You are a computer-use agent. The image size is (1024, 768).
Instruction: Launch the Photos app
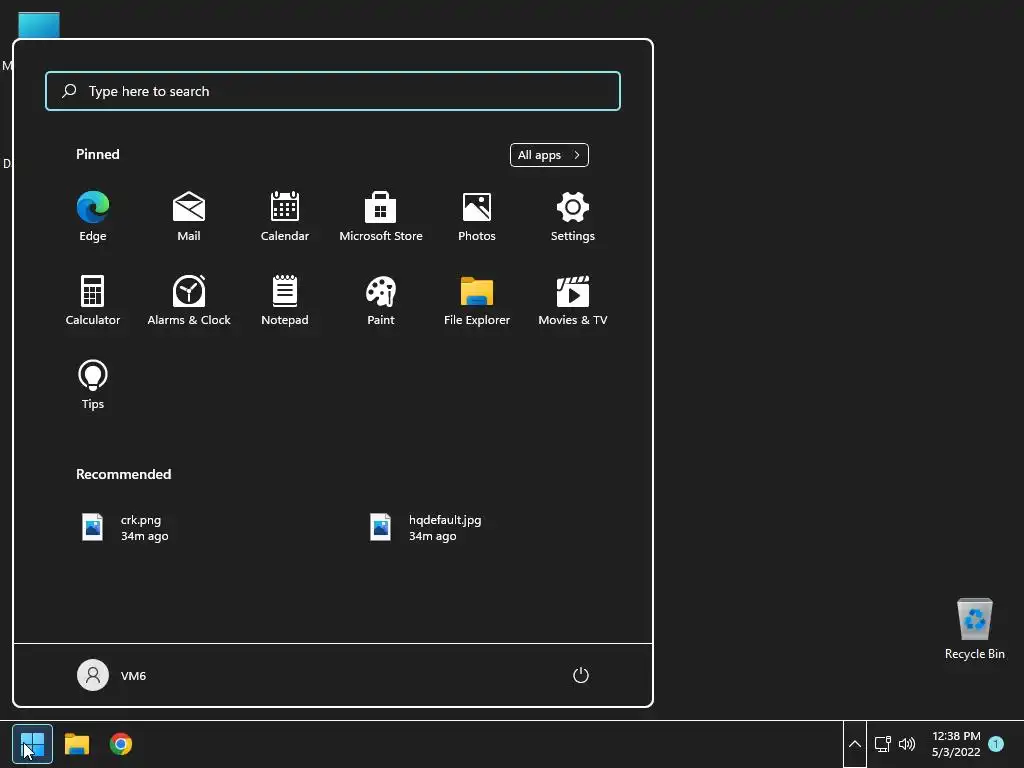(477, 217)
